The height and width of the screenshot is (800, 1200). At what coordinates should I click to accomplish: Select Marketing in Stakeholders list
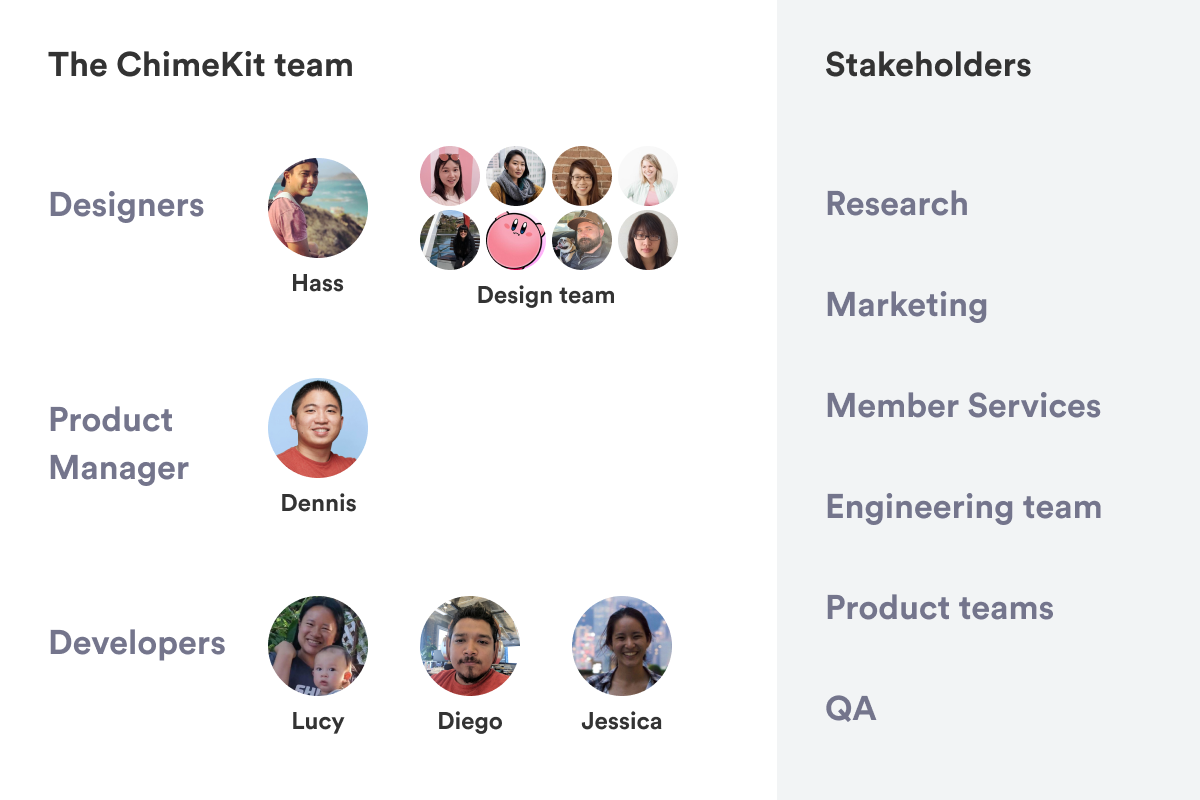(907, 305)
